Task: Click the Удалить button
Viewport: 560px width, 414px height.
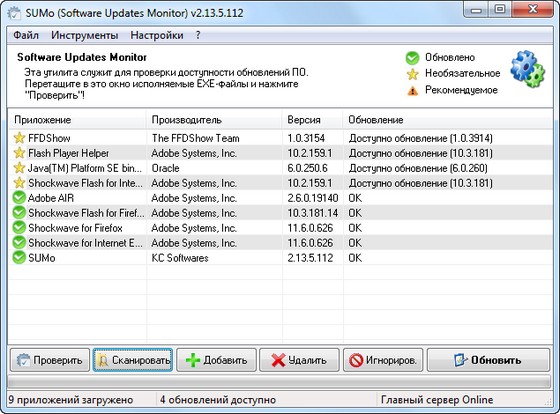Action: point(299,360)
